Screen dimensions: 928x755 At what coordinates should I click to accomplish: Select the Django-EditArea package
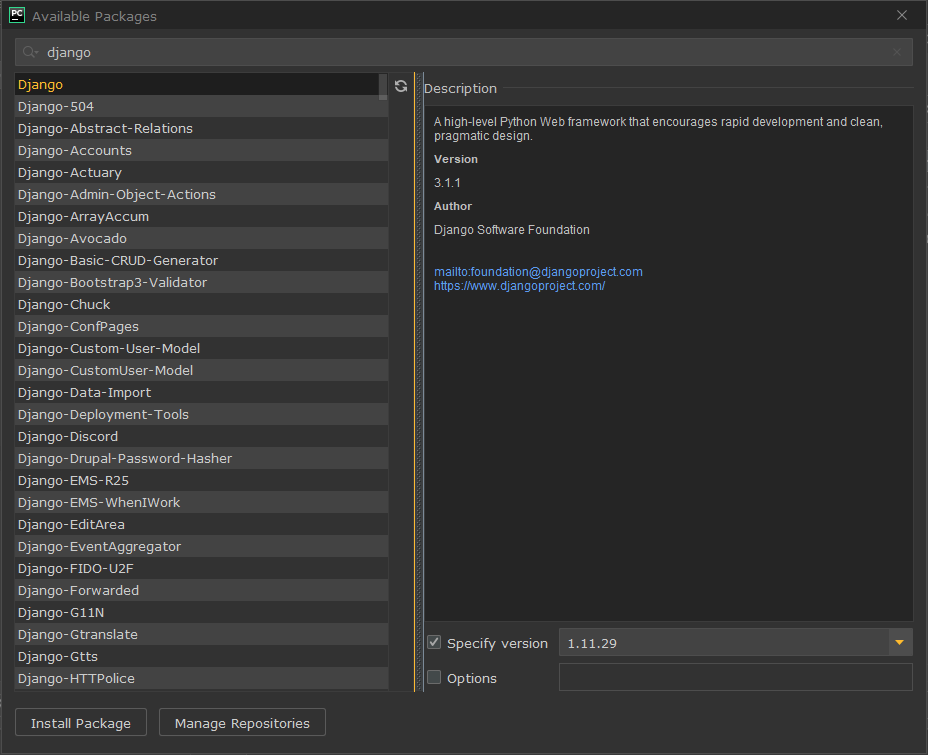click(201, 524)
